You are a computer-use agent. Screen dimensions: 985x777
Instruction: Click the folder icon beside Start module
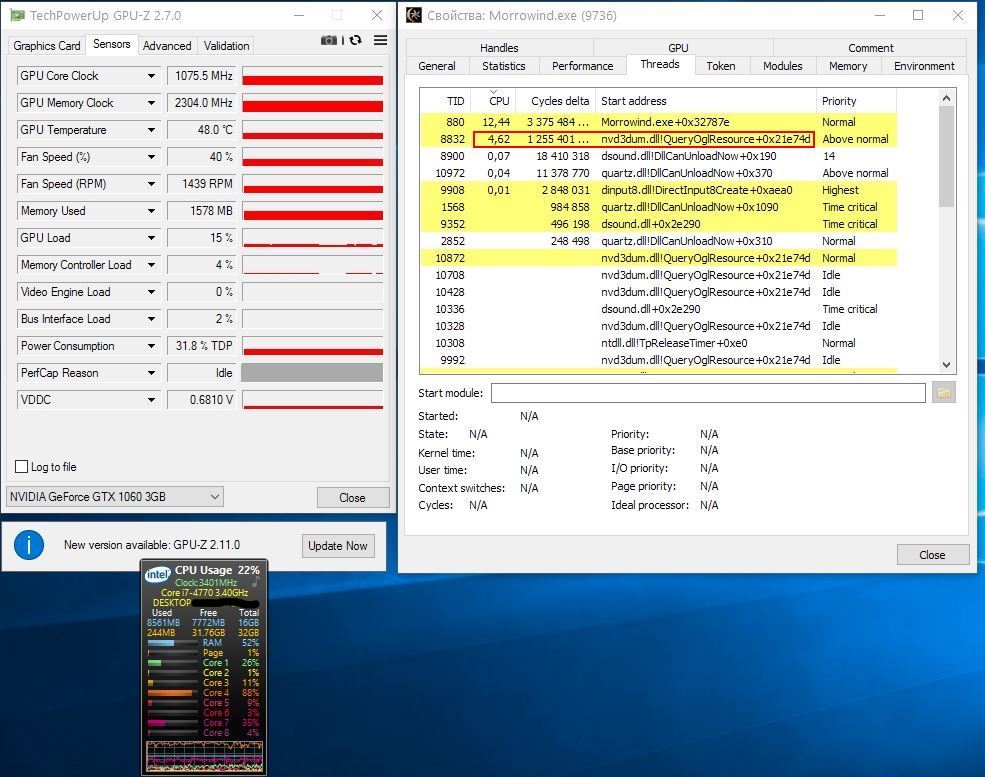coord(943,393)
